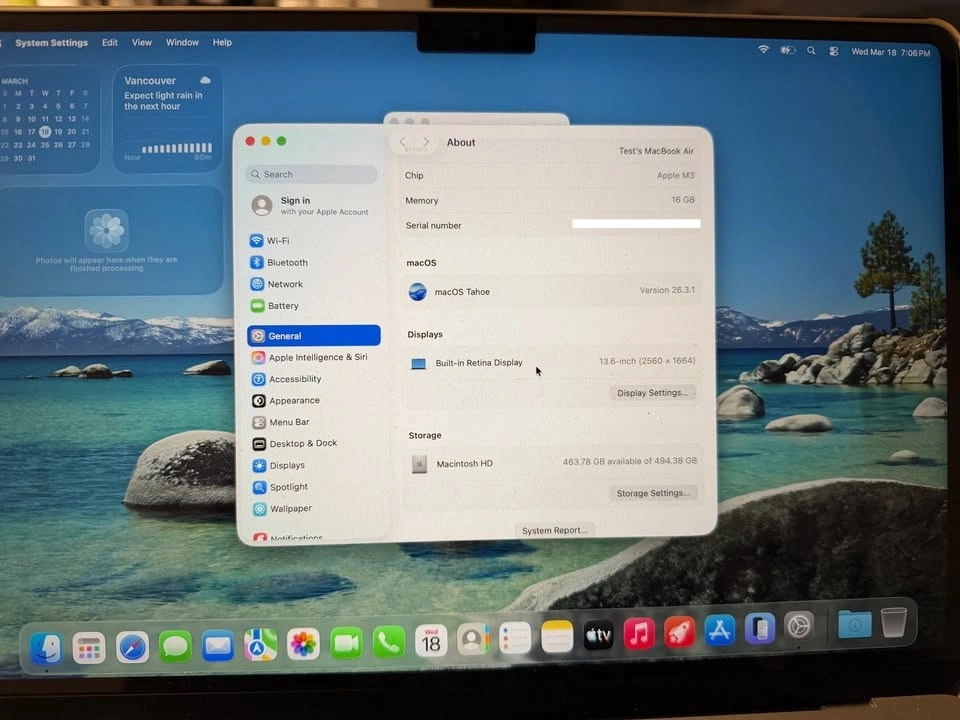Open the View menu
This screenshot has height=720, width=960.
(x=142, y=43)
